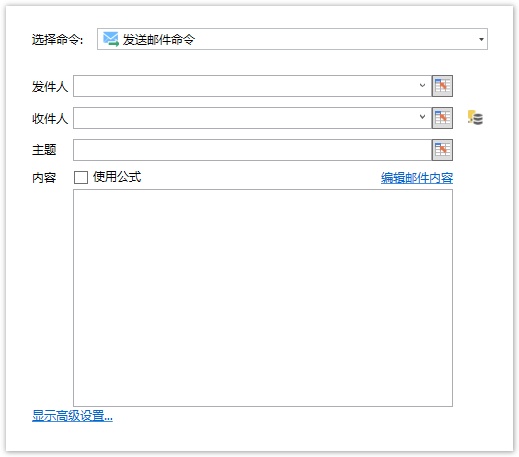Viewport: 519px width, 457px height.
Task: Click the cell picker icon beside 主题
Action: pos(442,150)
